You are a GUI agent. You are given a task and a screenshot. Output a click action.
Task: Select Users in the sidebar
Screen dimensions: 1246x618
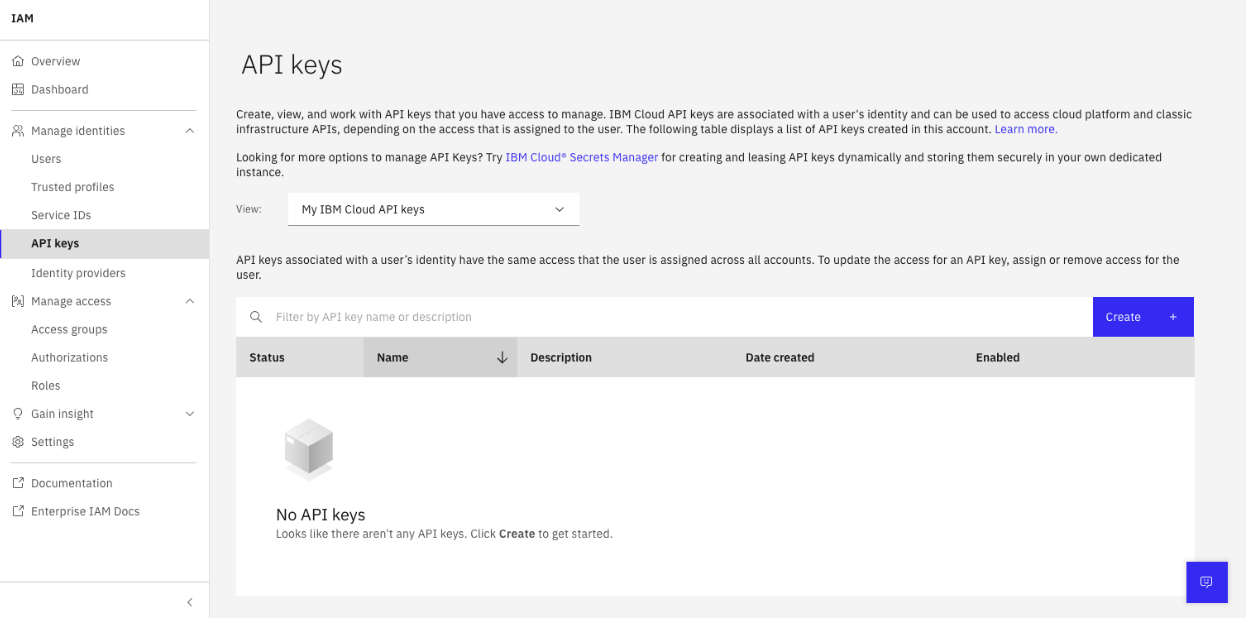tap(48, 158)
